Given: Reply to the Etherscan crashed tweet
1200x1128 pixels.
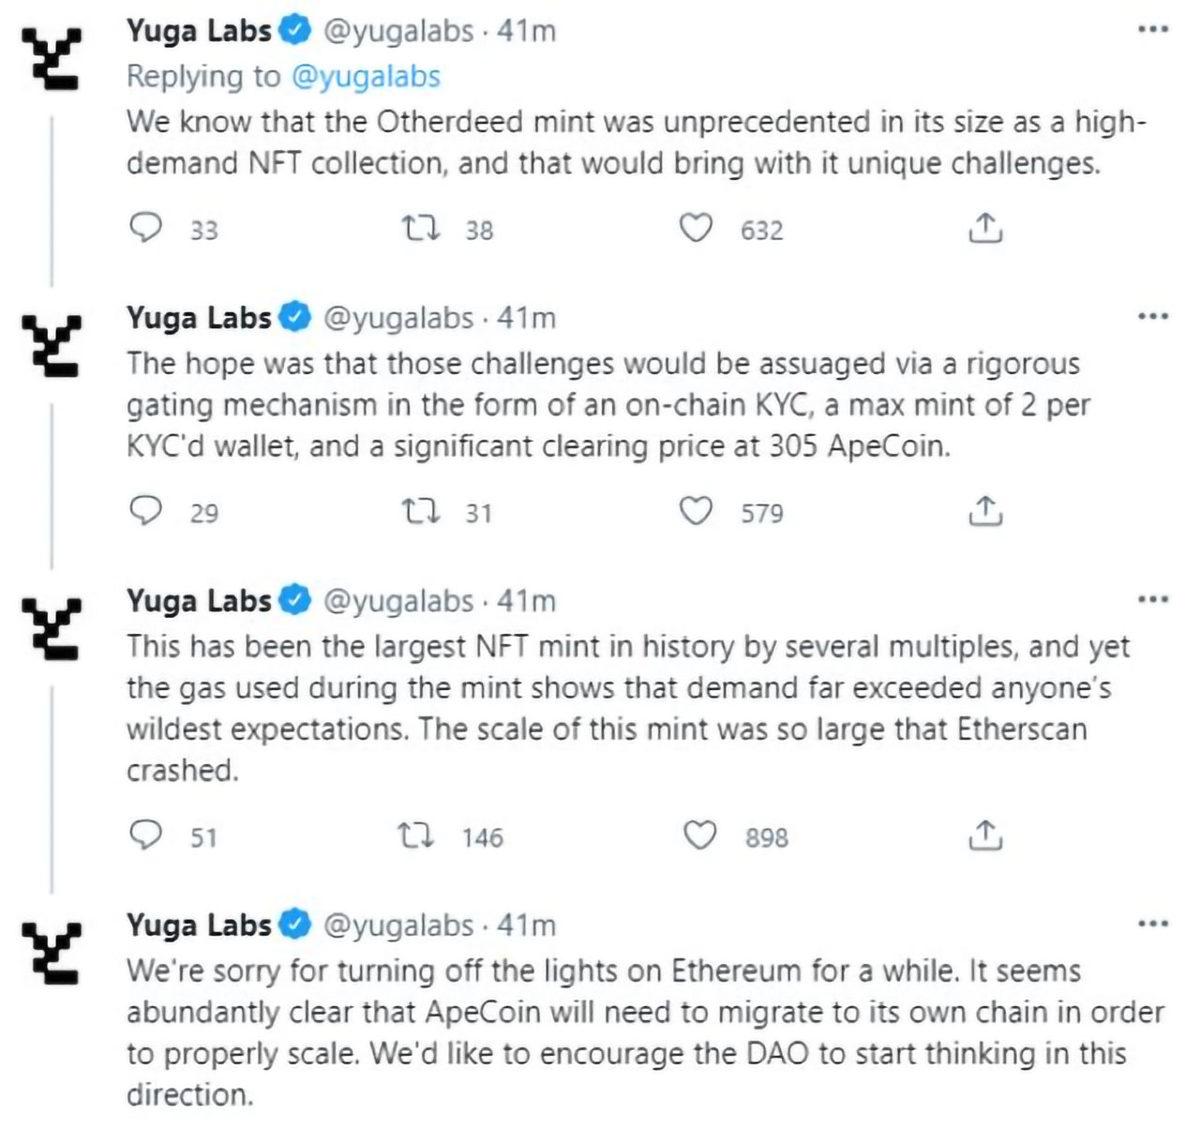Looking at the screenshot, I should click(147, 835).
